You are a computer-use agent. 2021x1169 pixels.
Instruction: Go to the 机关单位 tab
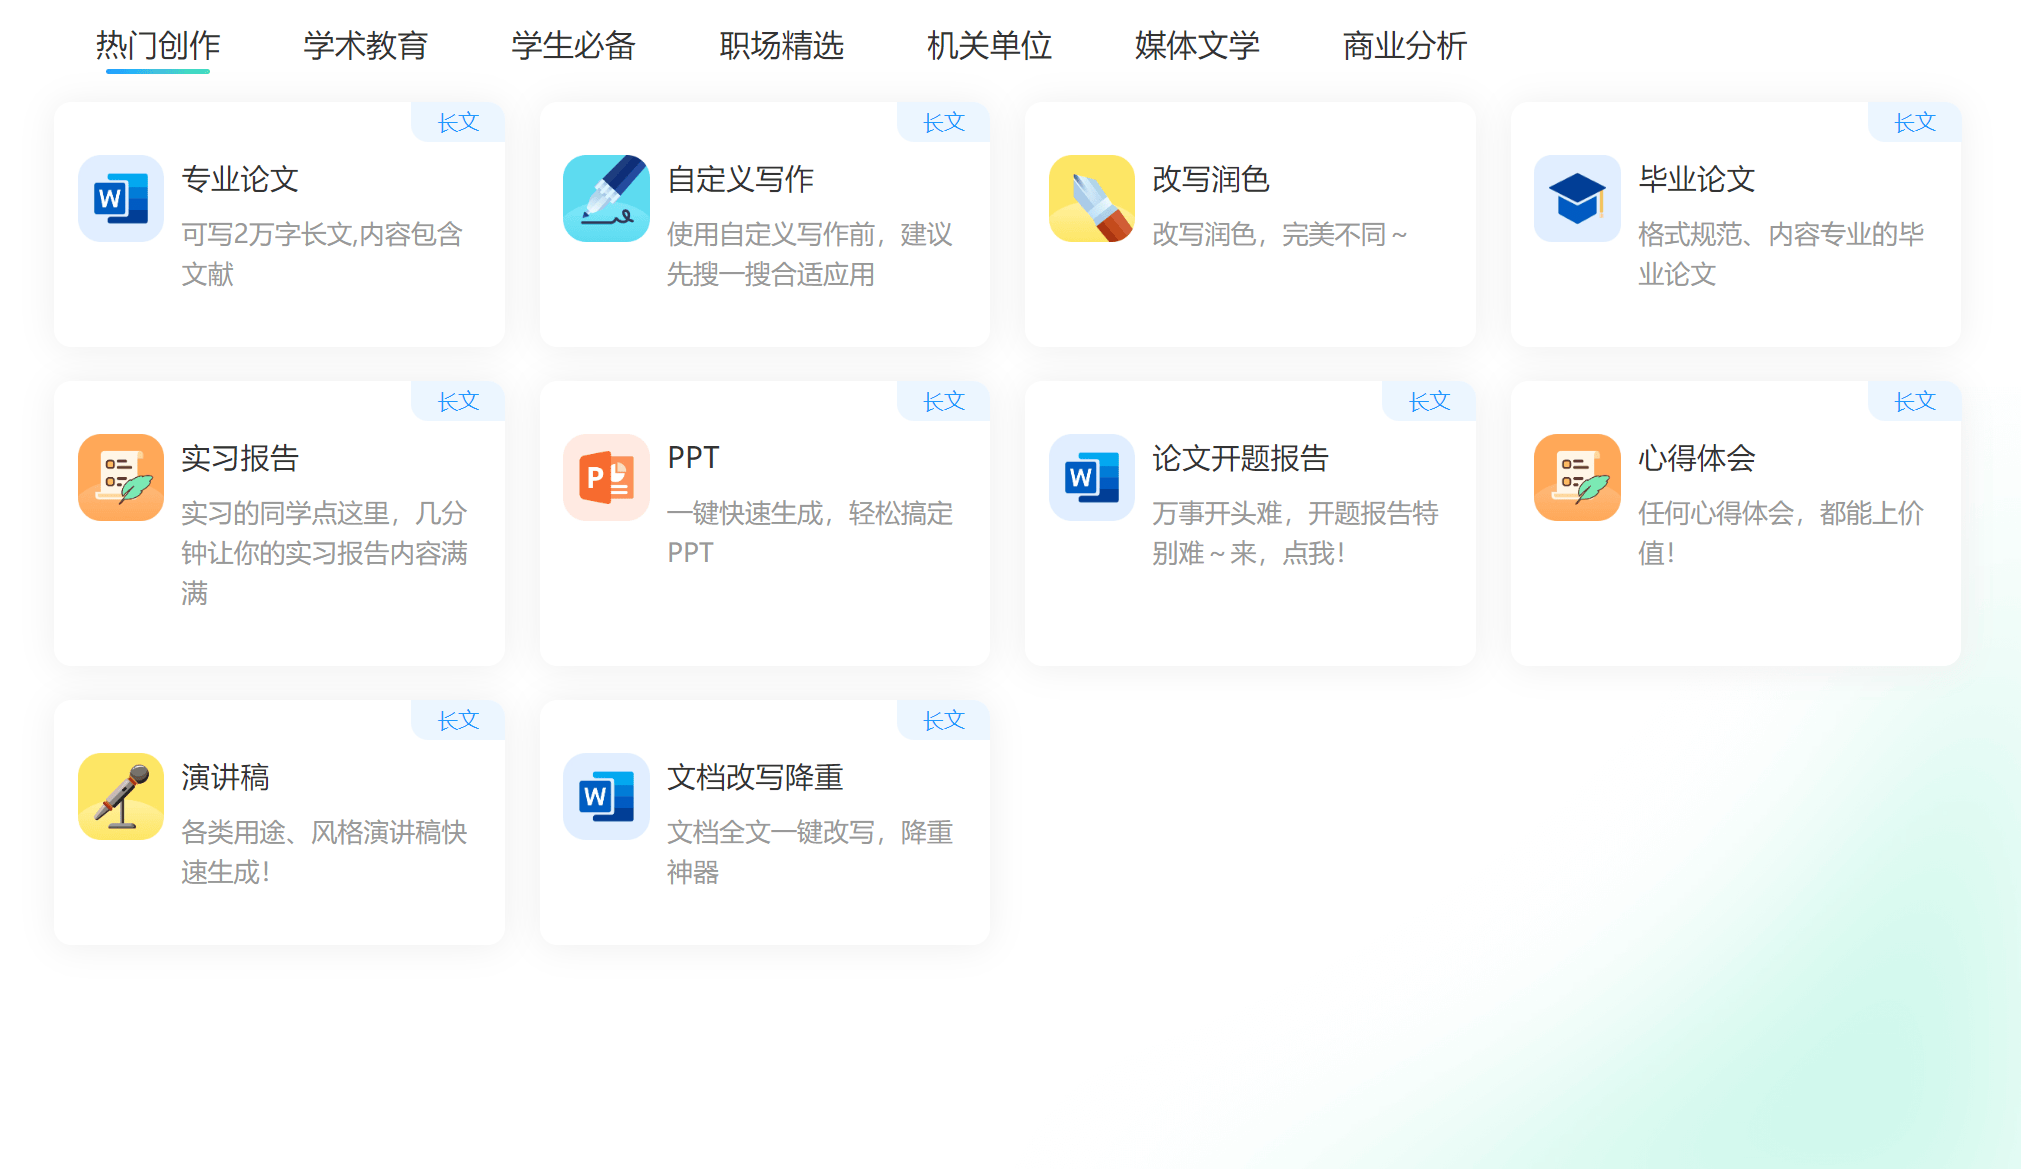pos(989,46)
